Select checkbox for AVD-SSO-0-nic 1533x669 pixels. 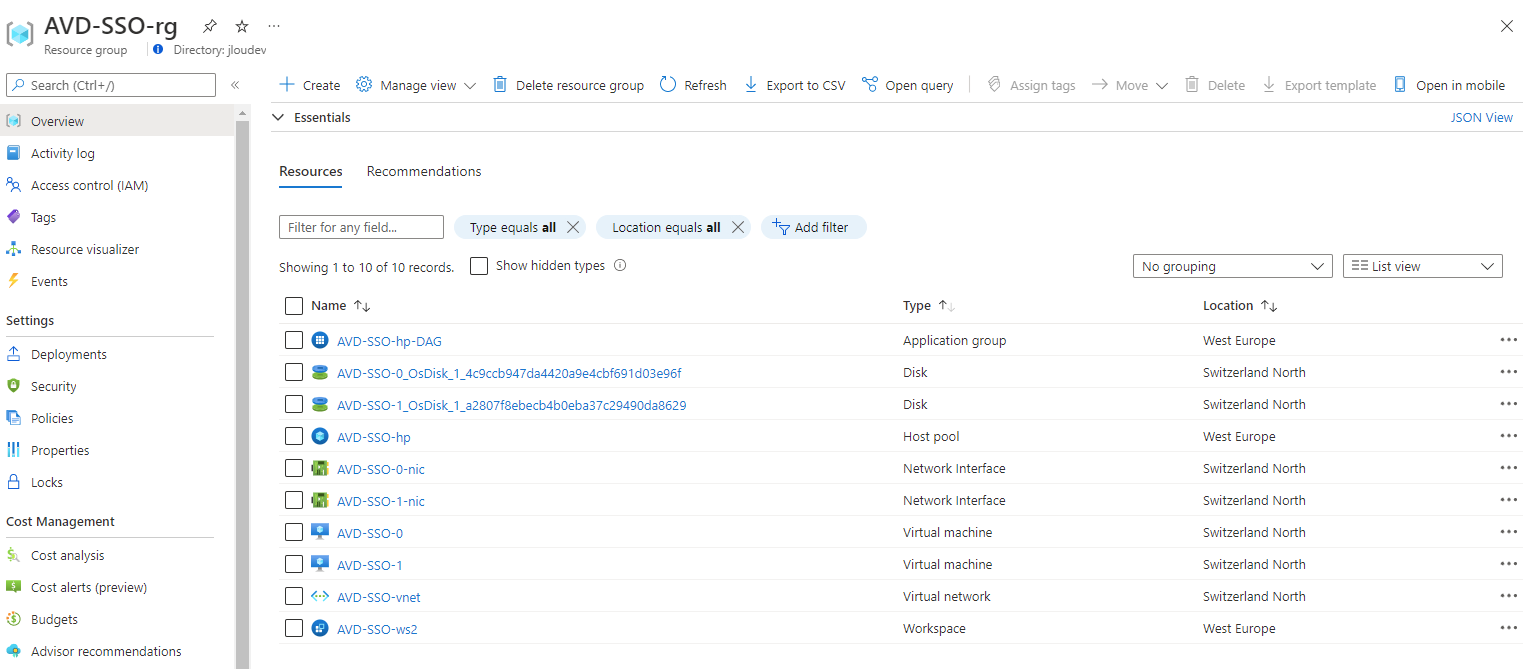(x=293, y=468)
